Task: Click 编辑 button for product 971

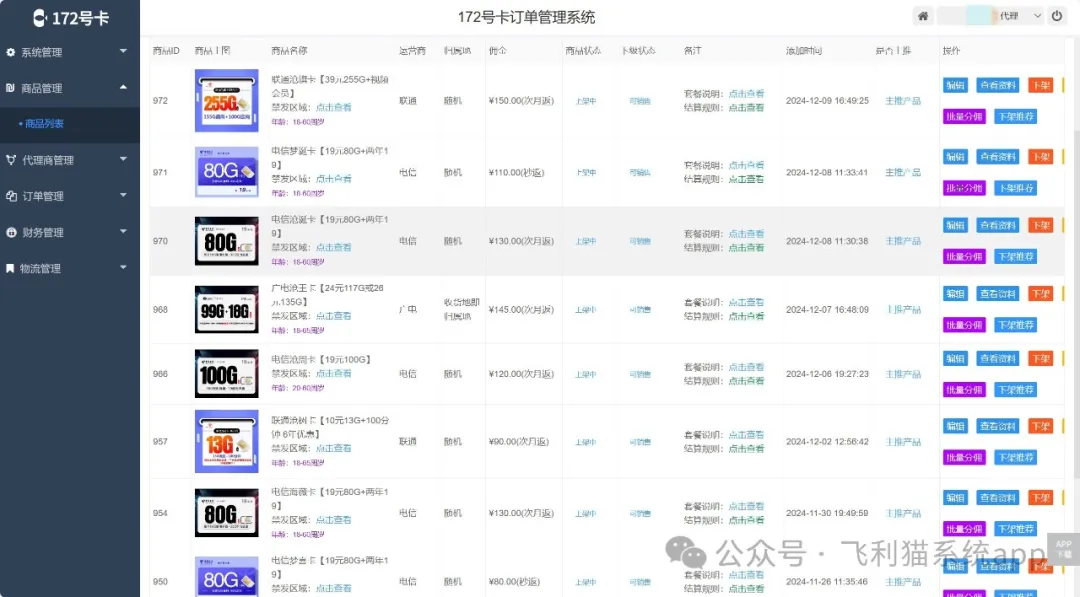Action: pos(955,157)
